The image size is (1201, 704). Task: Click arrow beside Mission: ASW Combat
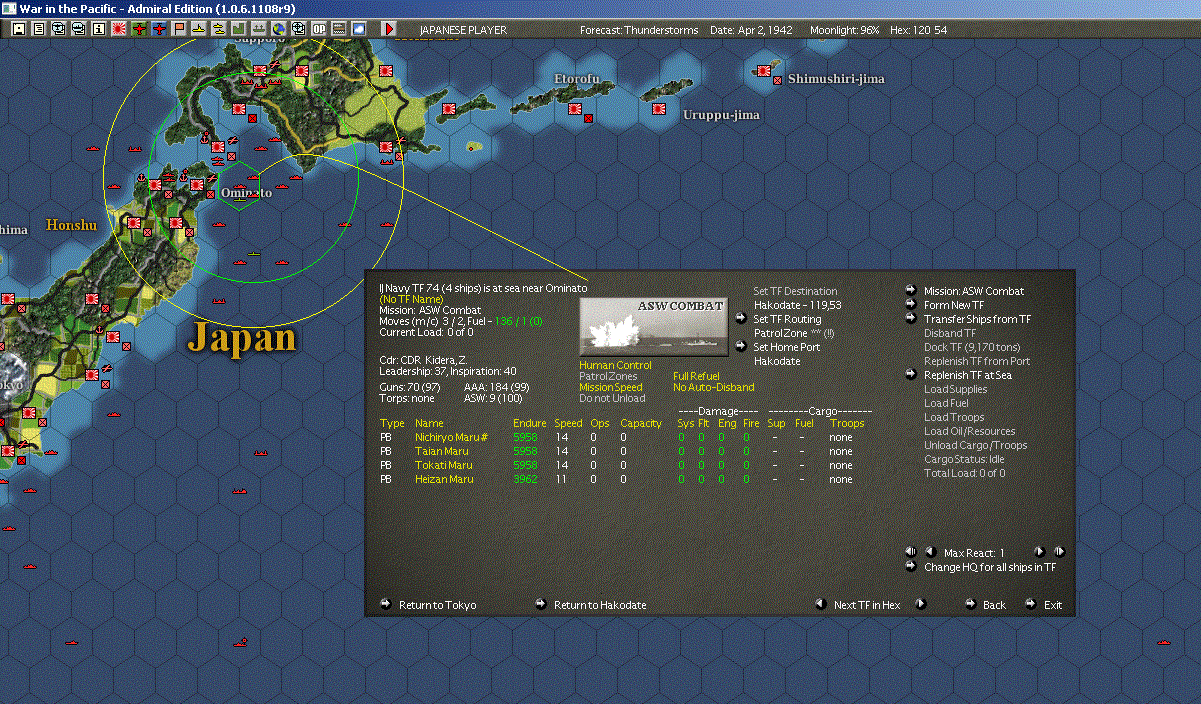[x=911, y=291]
